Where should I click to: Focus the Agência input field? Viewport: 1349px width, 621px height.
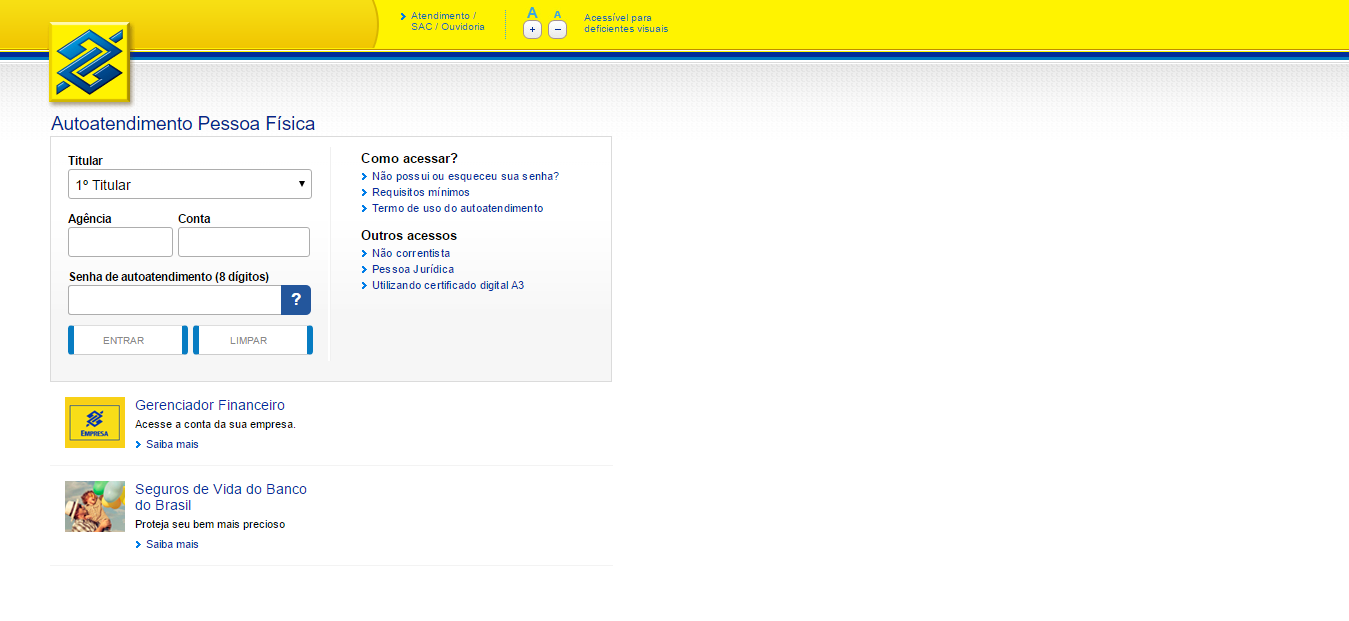tap(120, 242)
